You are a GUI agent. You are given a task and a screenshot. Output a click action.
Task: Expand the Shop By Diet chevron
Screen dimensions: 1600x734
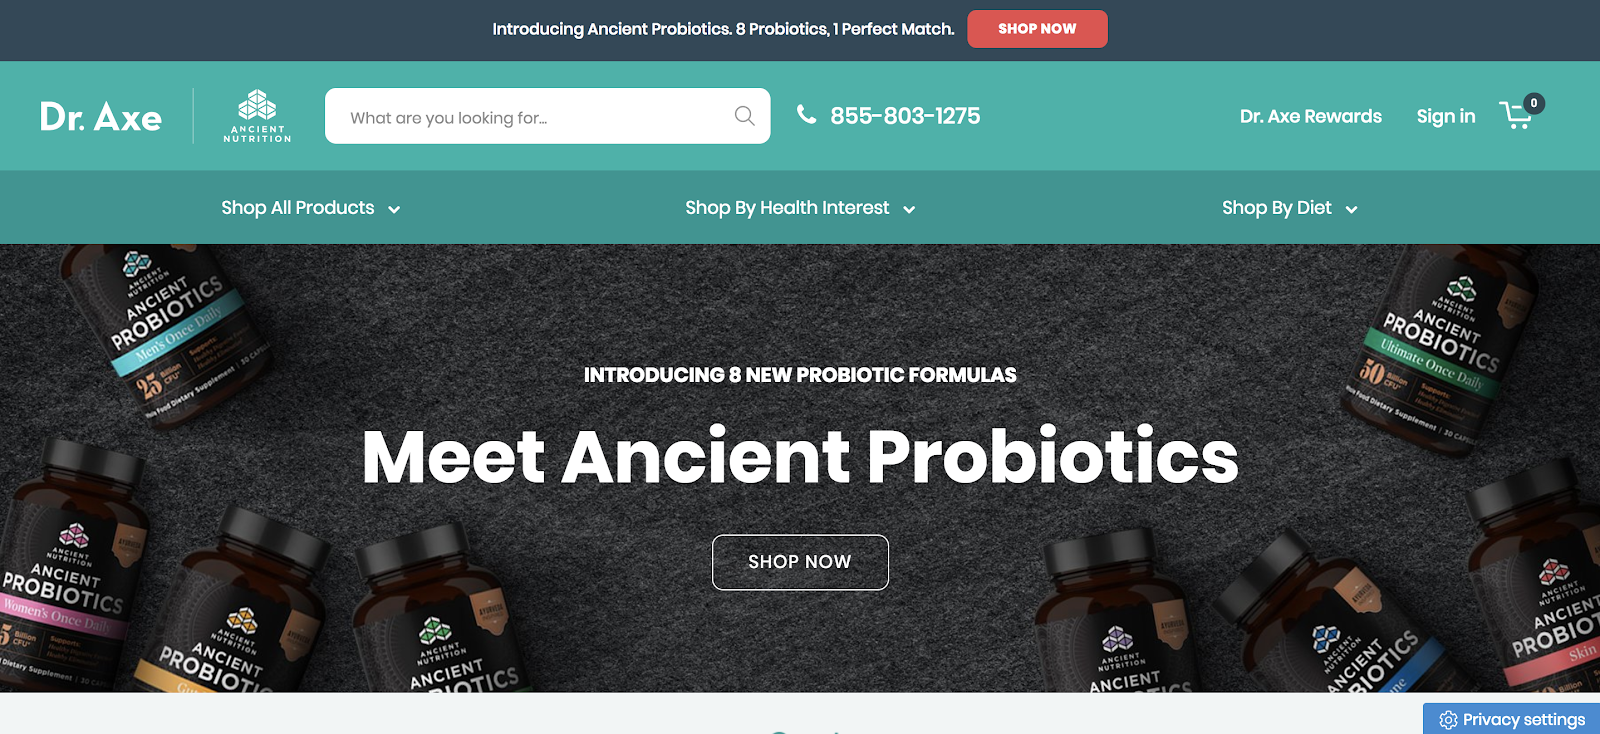pos(1351,209)
